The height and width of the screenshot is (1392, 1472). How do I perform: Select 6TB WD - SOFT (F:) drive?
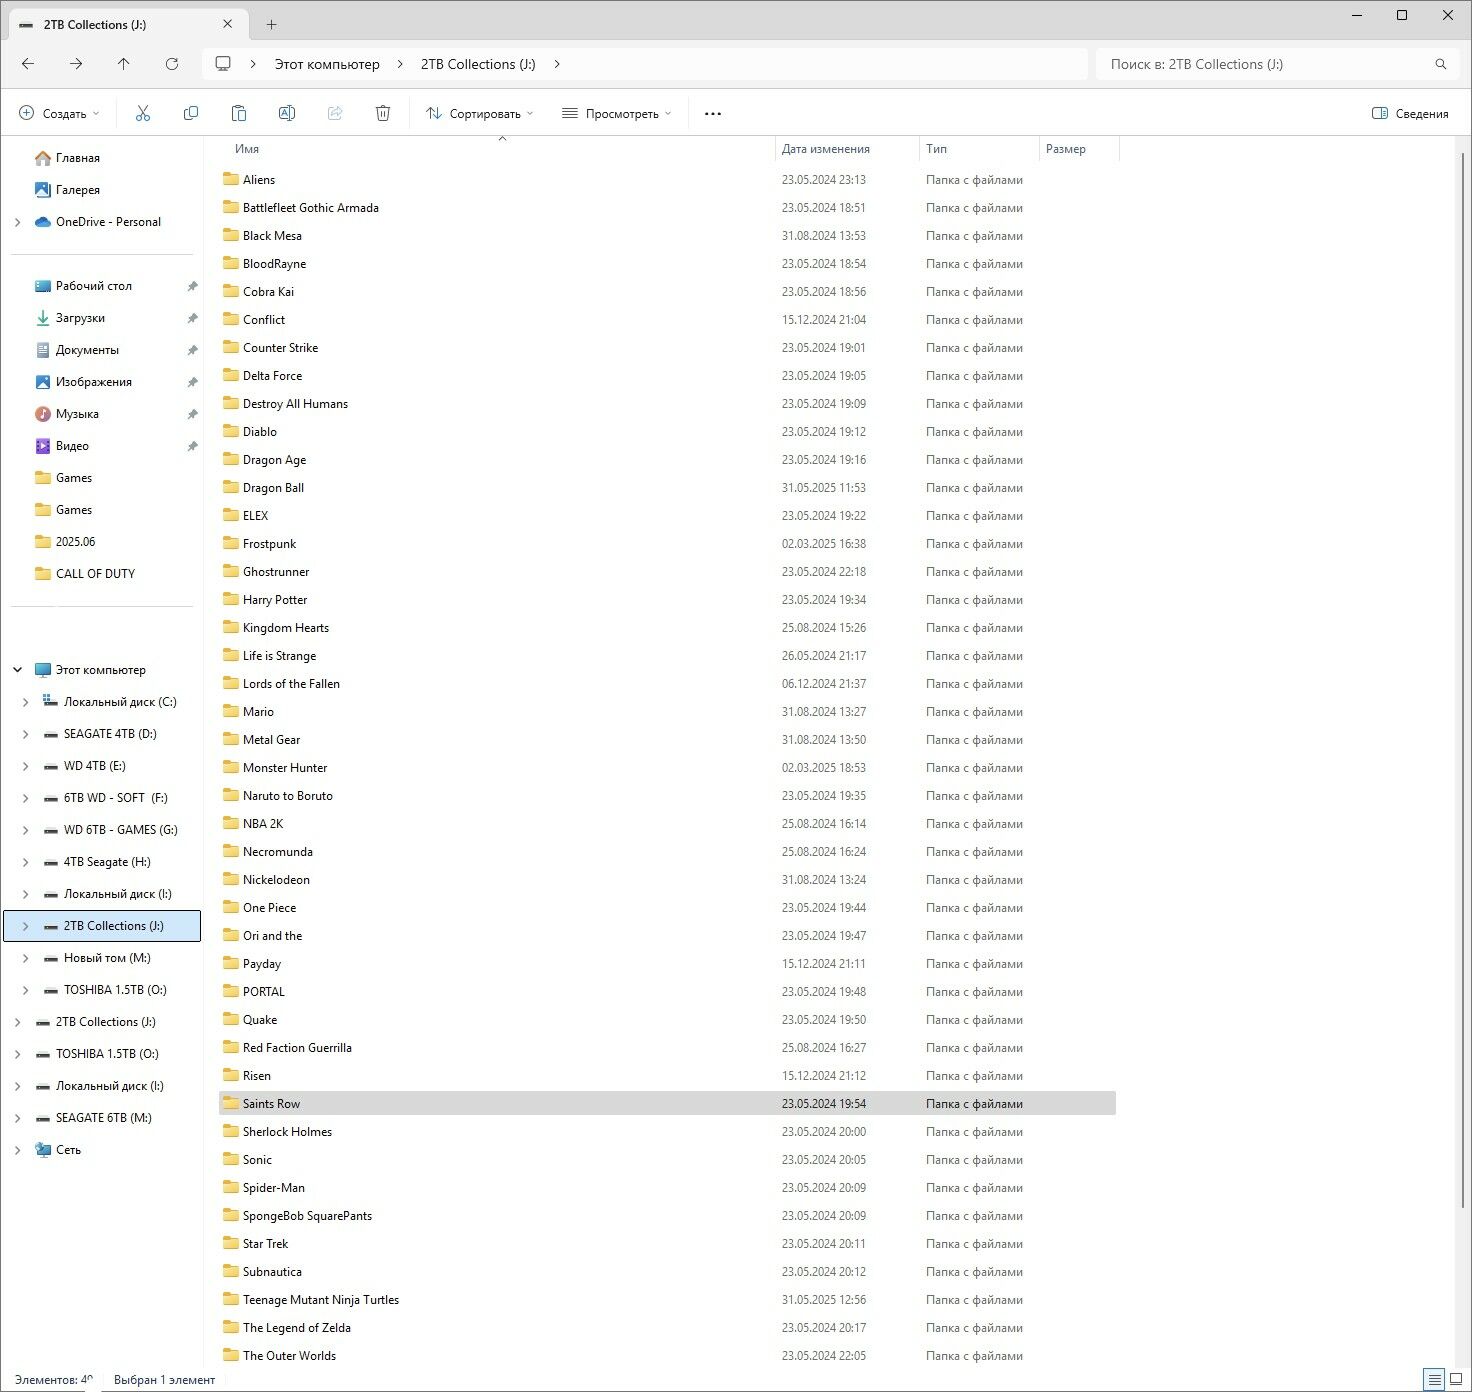pyautogui.click(x=116, y=798)
